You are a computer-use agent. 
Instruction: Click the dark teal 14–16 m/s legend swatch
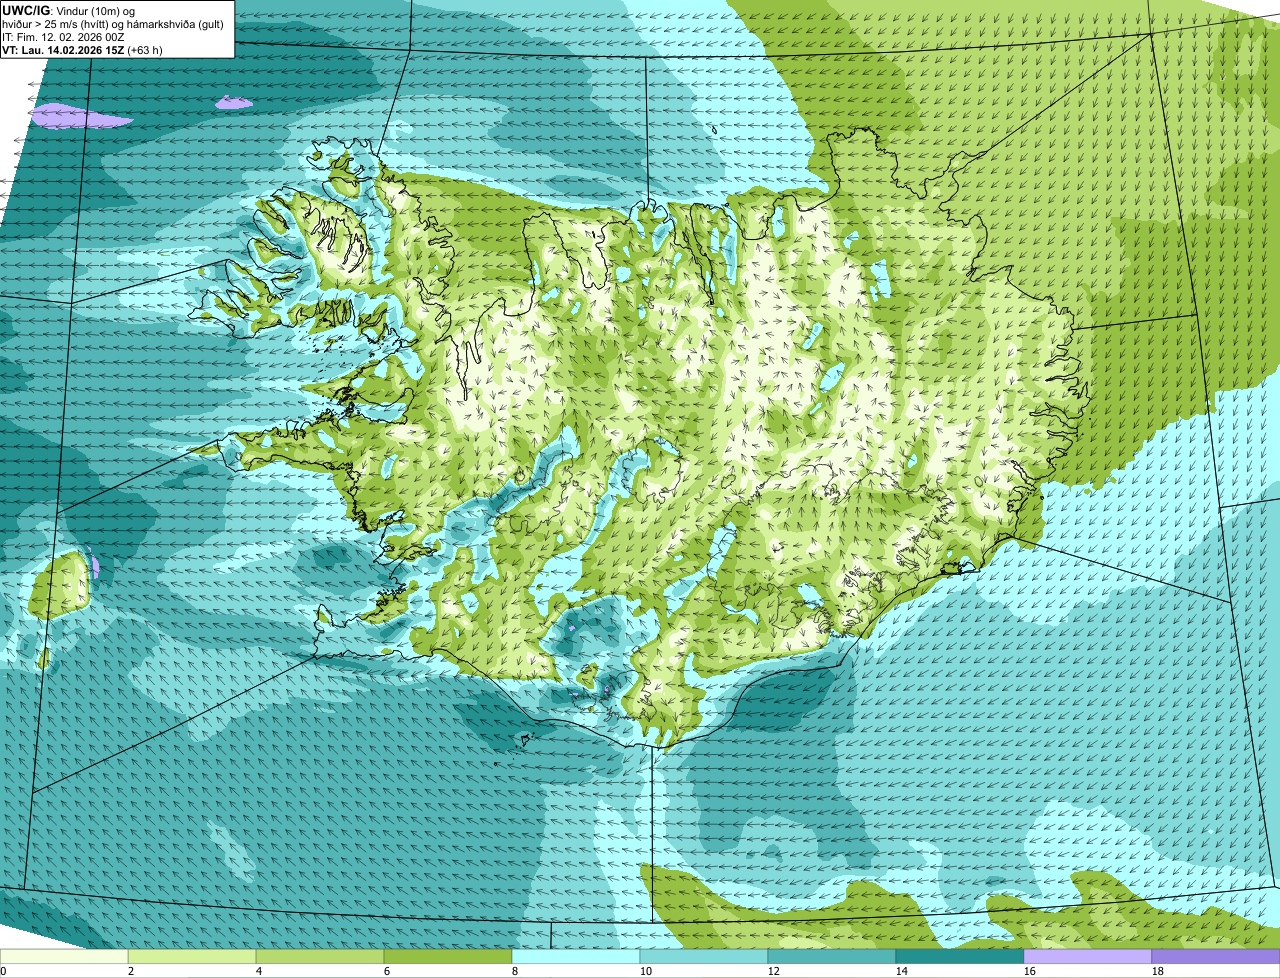coord(960,957)
